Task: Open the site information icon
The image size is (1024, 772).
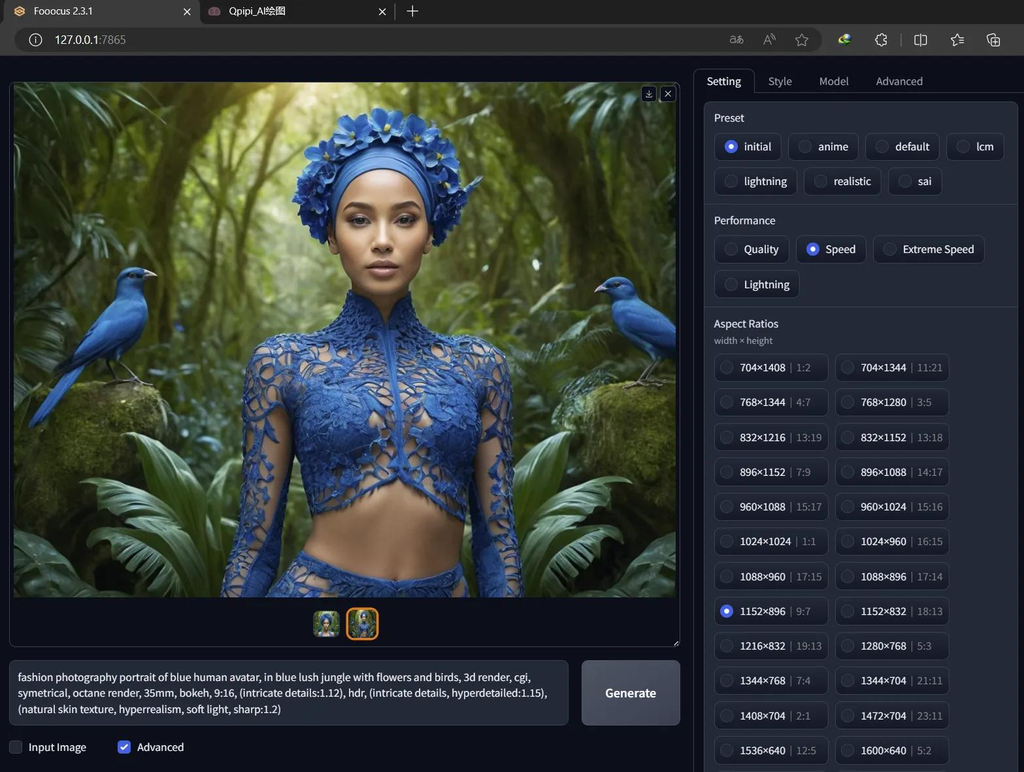Action: (x=35, y=40)
